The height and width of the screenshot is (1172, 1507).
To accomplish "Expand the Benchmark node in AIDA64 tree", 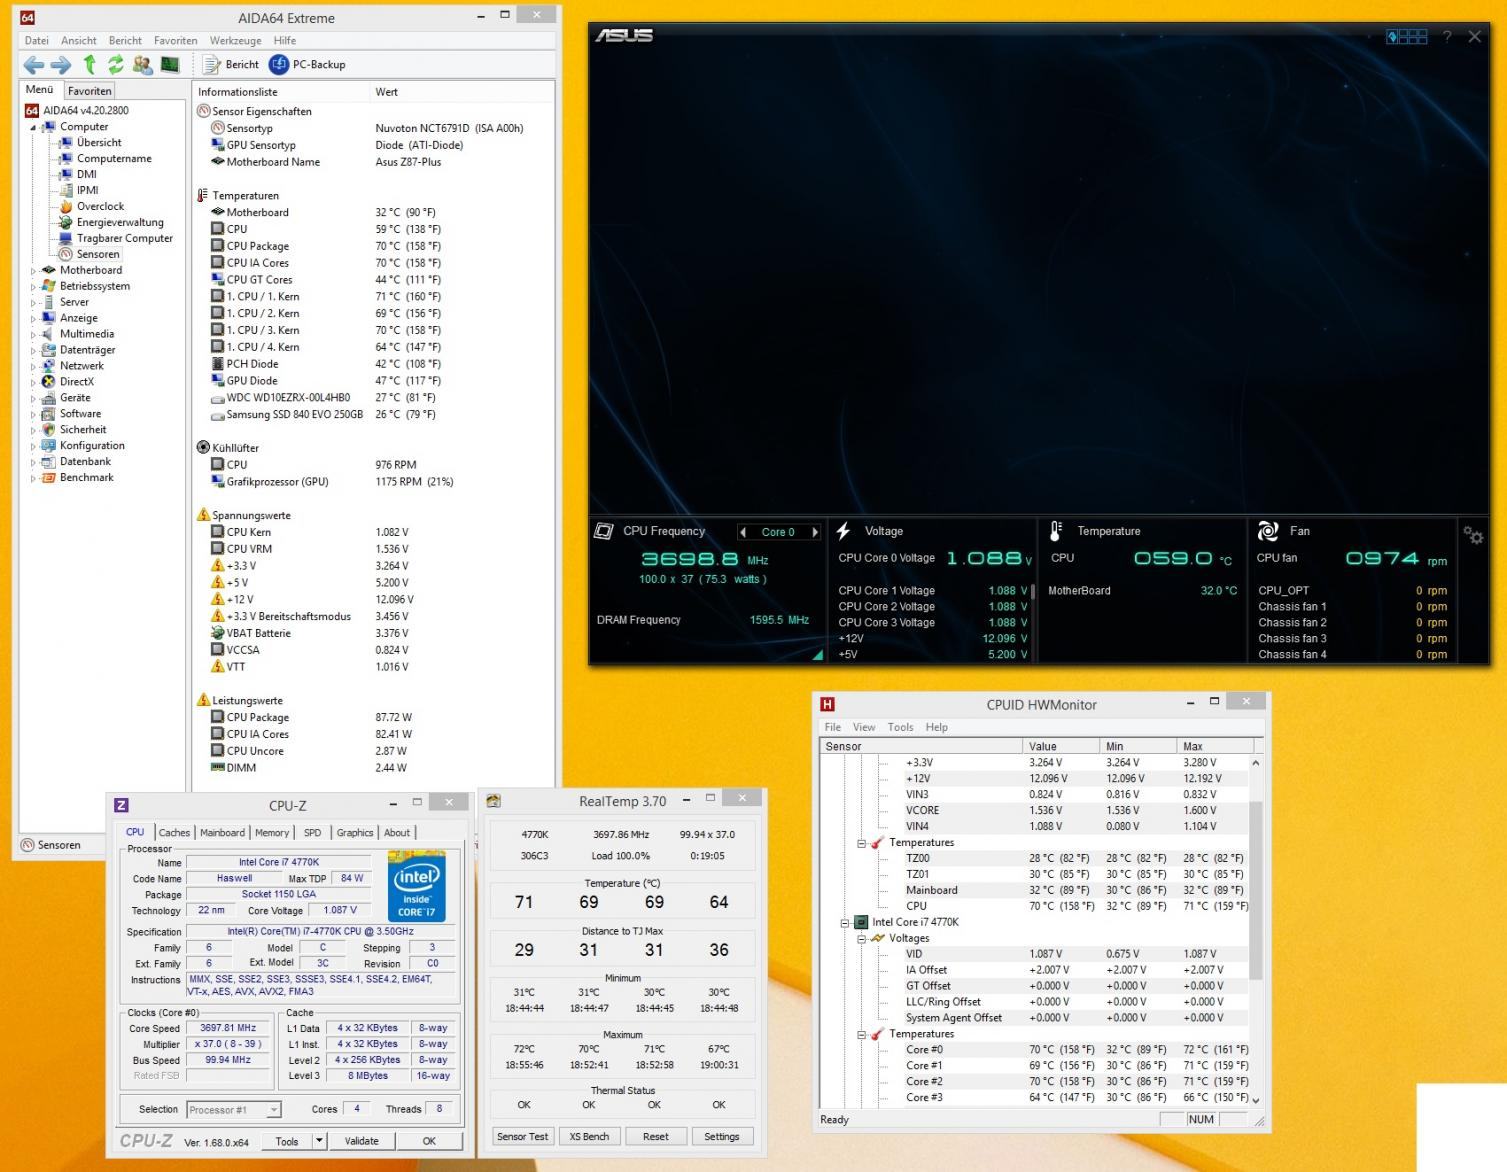I will [33, 478].
